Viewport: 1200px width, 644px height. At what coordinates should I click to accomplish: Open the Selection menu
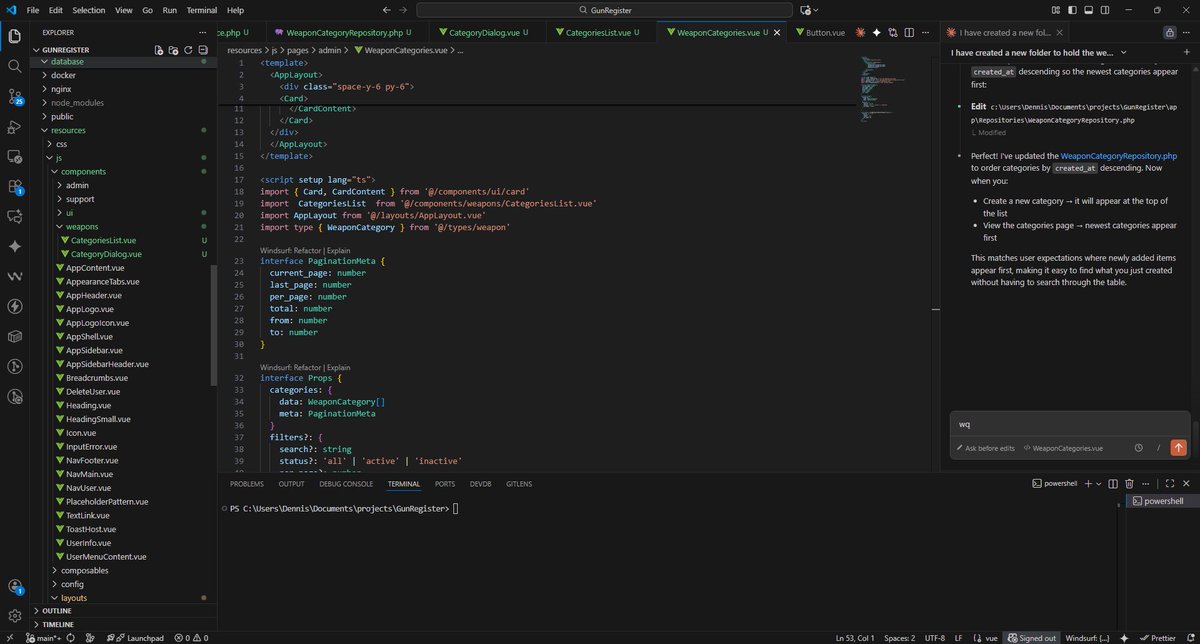click(88, 9)
